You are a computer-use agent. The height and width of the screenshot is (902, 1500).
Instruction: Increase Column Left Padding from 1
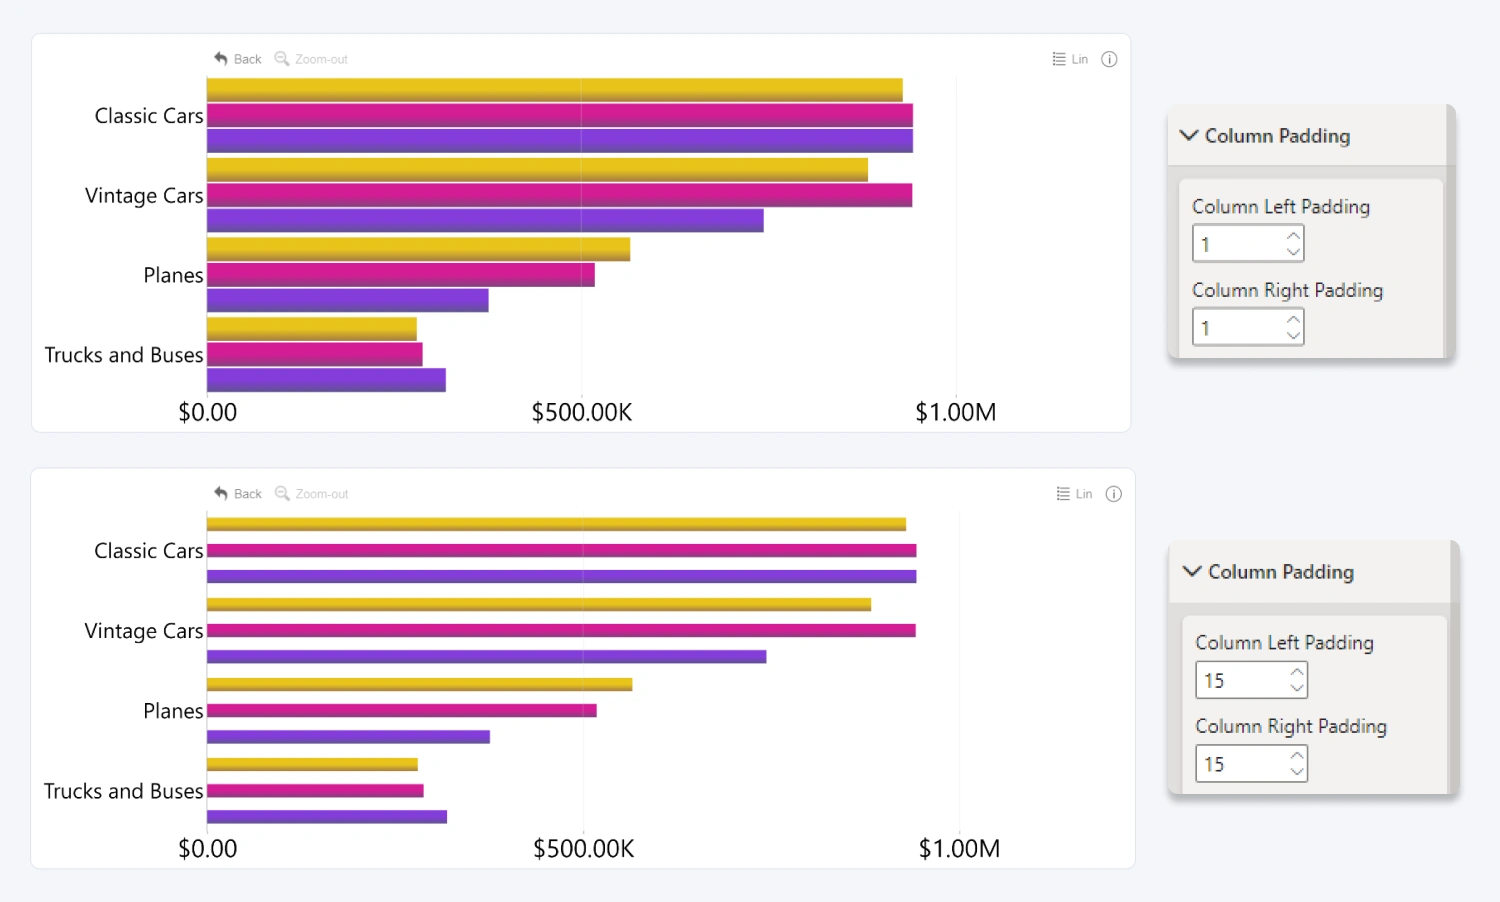coord(1294,236)
